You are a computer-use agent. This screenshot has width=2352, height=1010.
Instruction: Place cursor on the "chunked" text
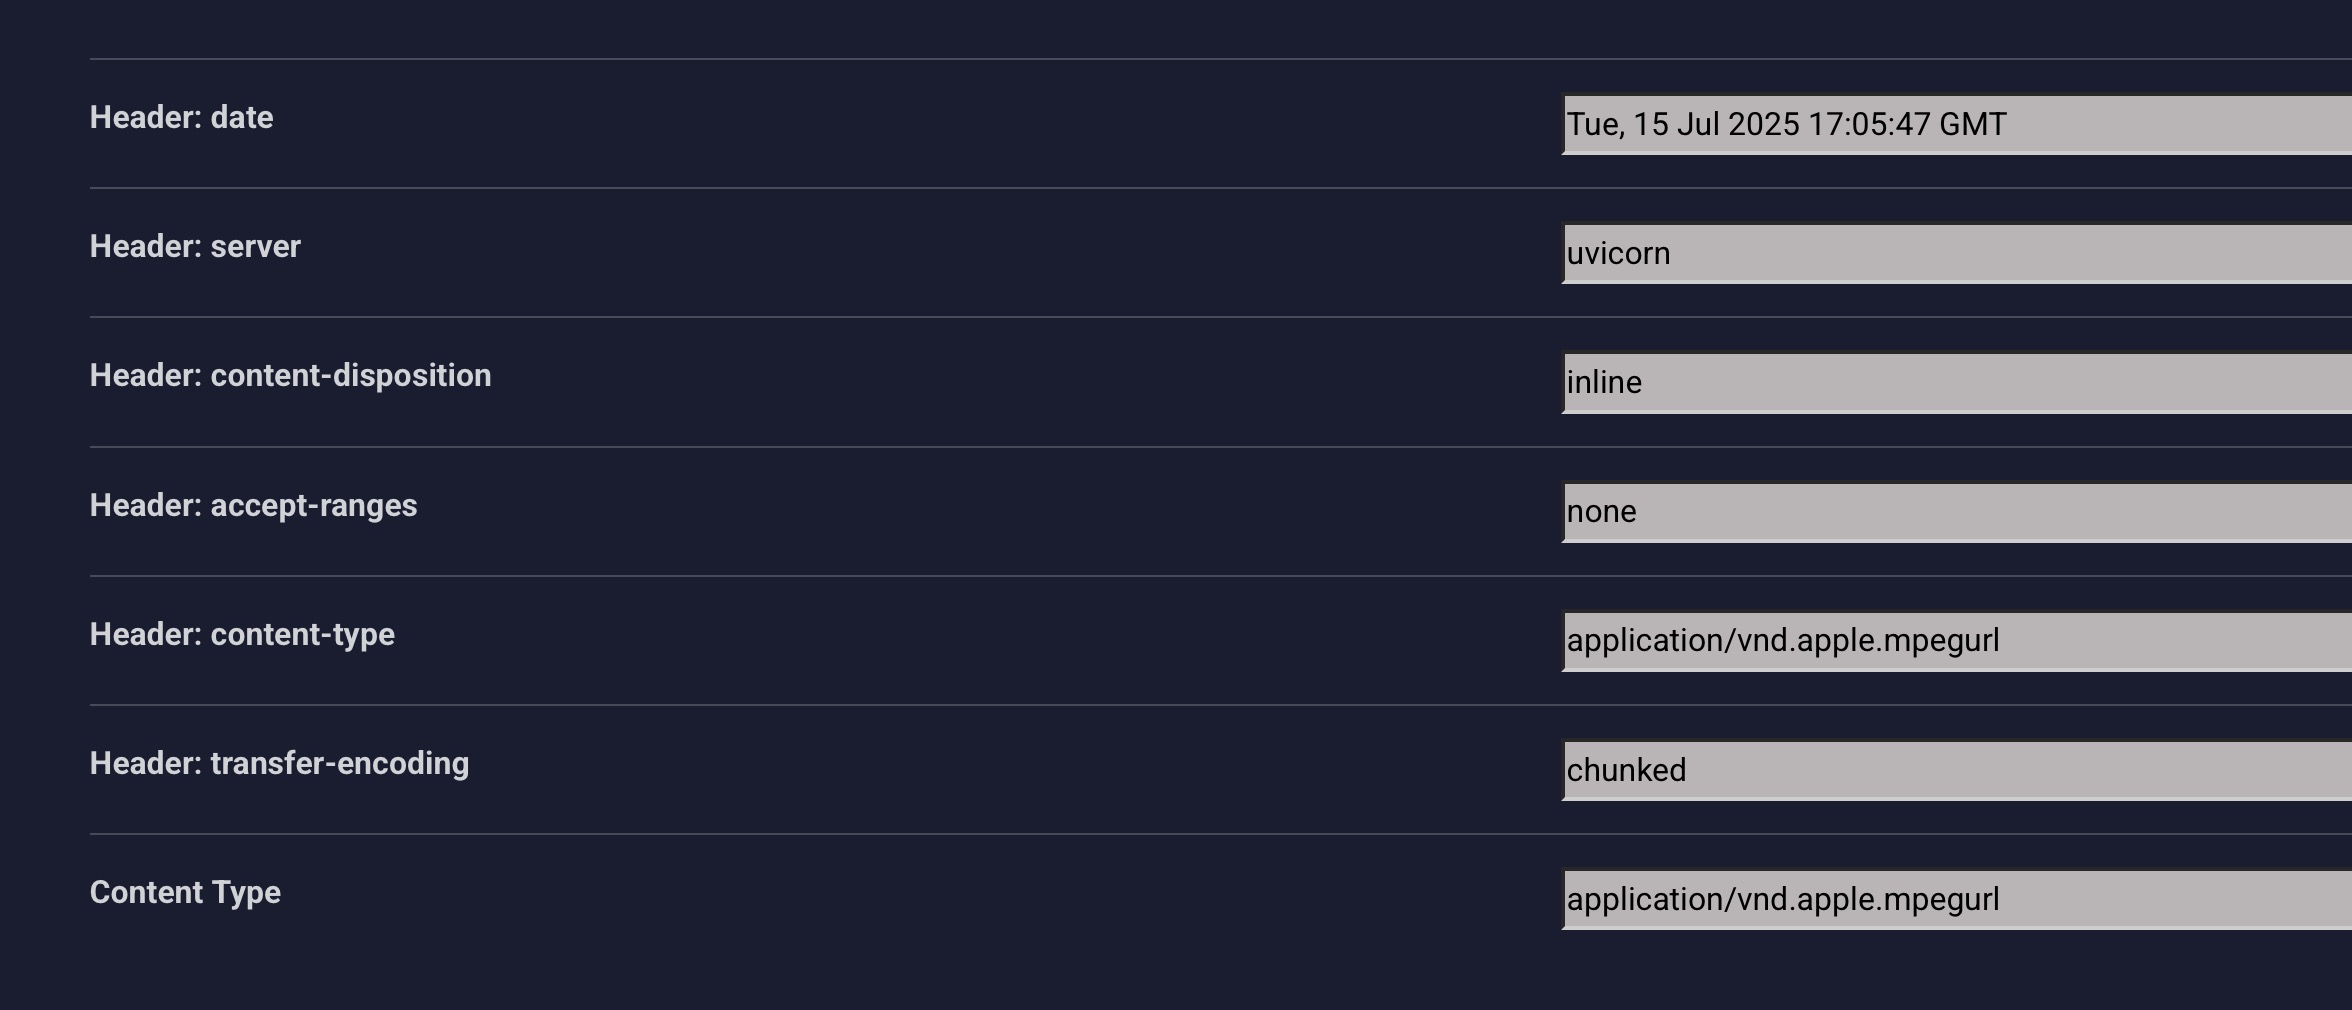[1626, 770]
